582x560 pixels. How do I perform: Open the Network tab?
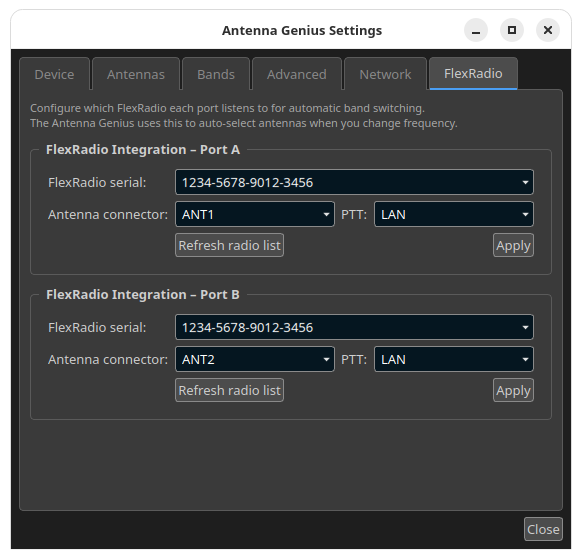385,74
